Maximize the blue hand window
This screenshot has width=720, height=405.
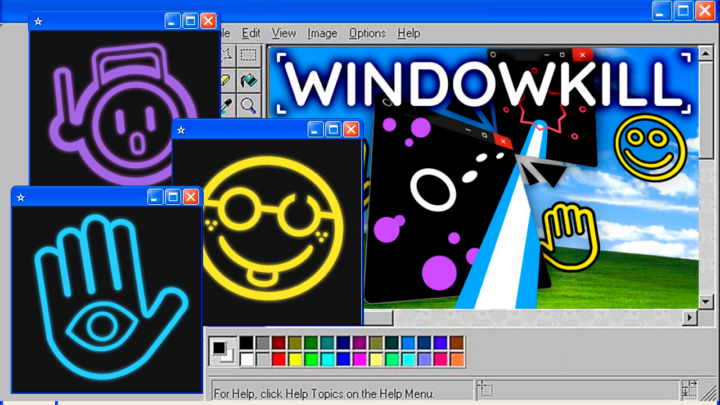172,198
